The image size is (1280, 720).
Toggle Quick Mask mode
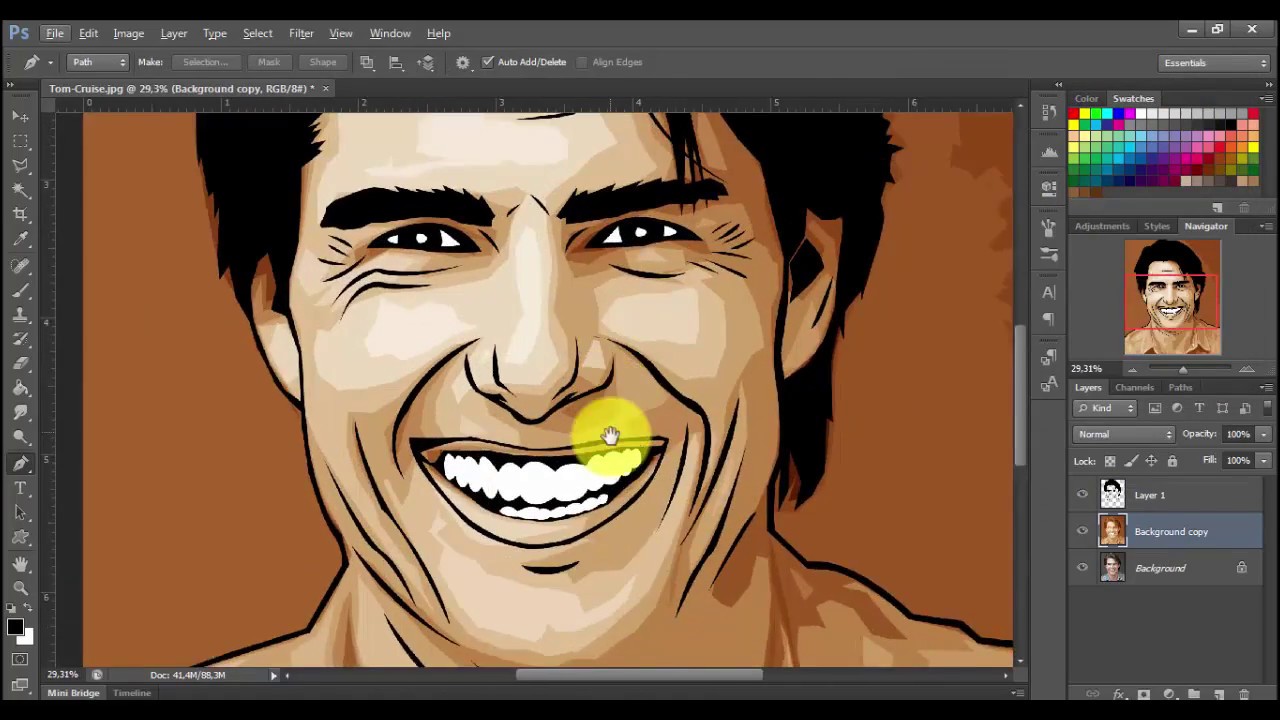20,660
